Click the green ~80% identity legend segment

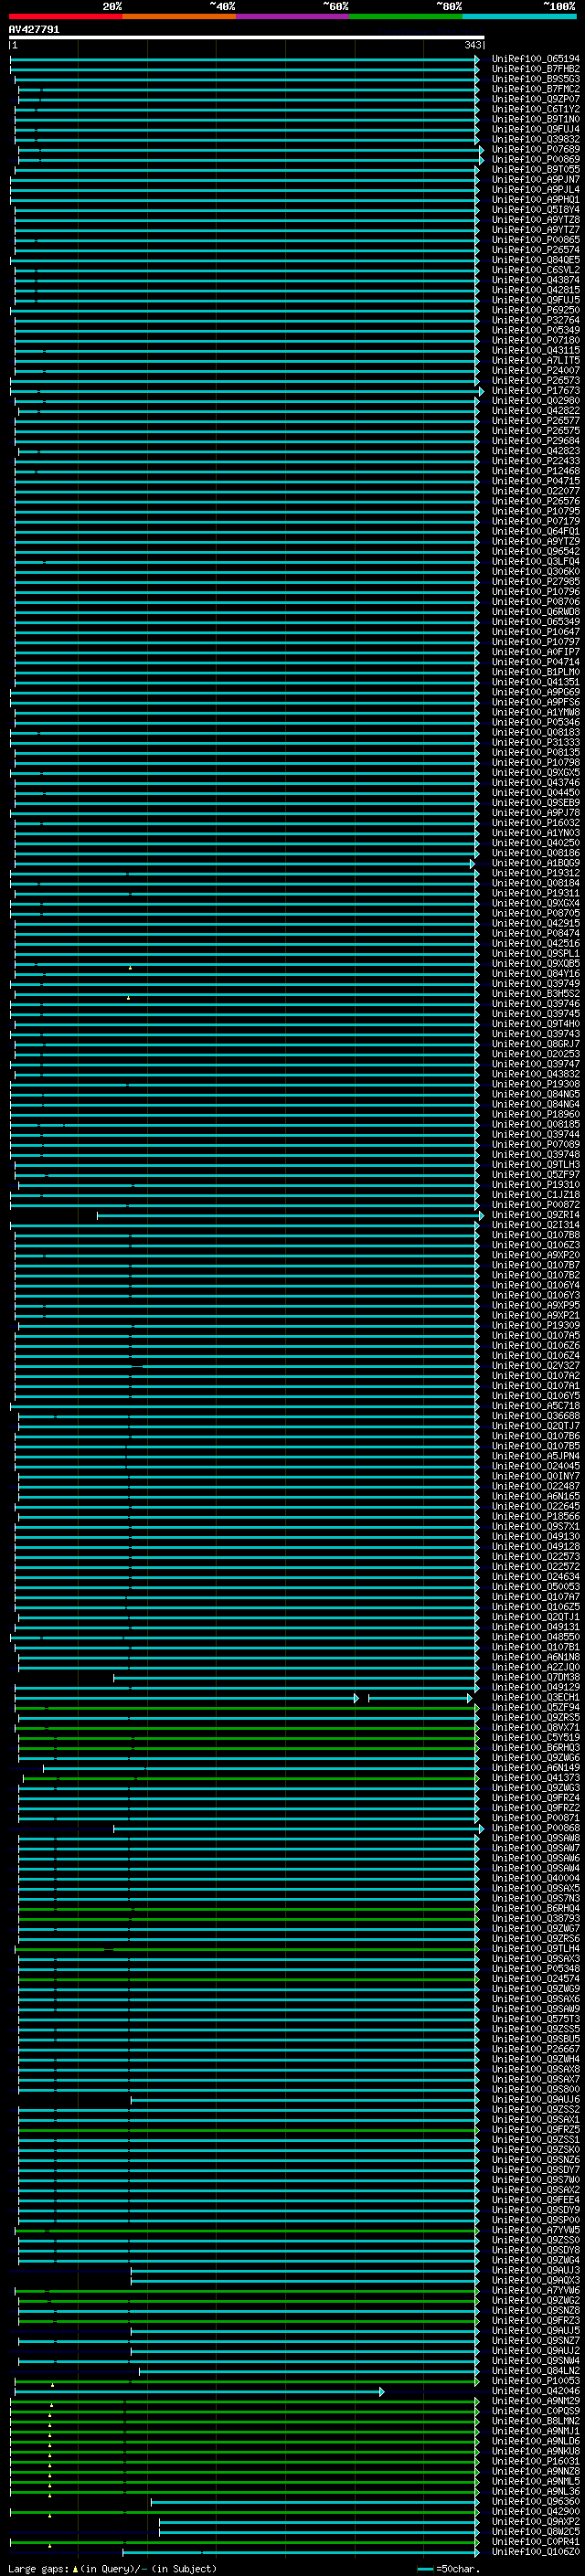(406, 16)
